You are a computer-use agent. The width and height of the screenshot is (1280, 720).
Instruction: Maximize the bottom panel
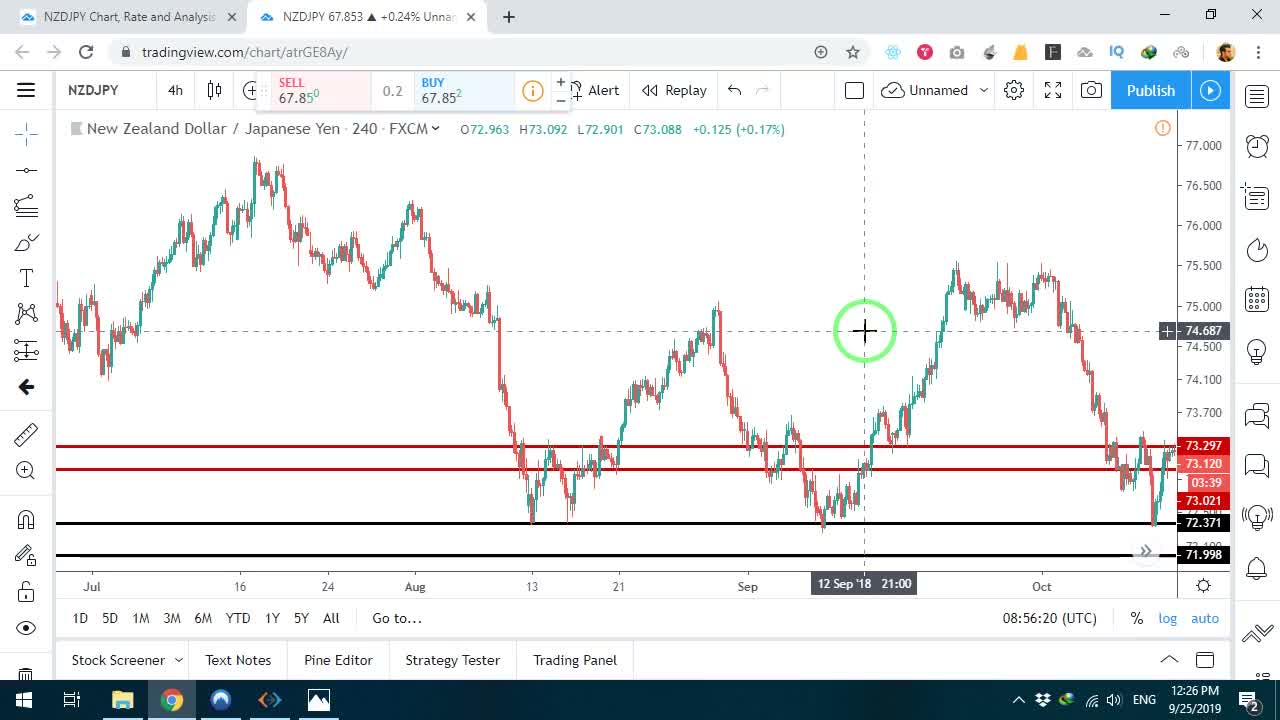point(1205,659)
